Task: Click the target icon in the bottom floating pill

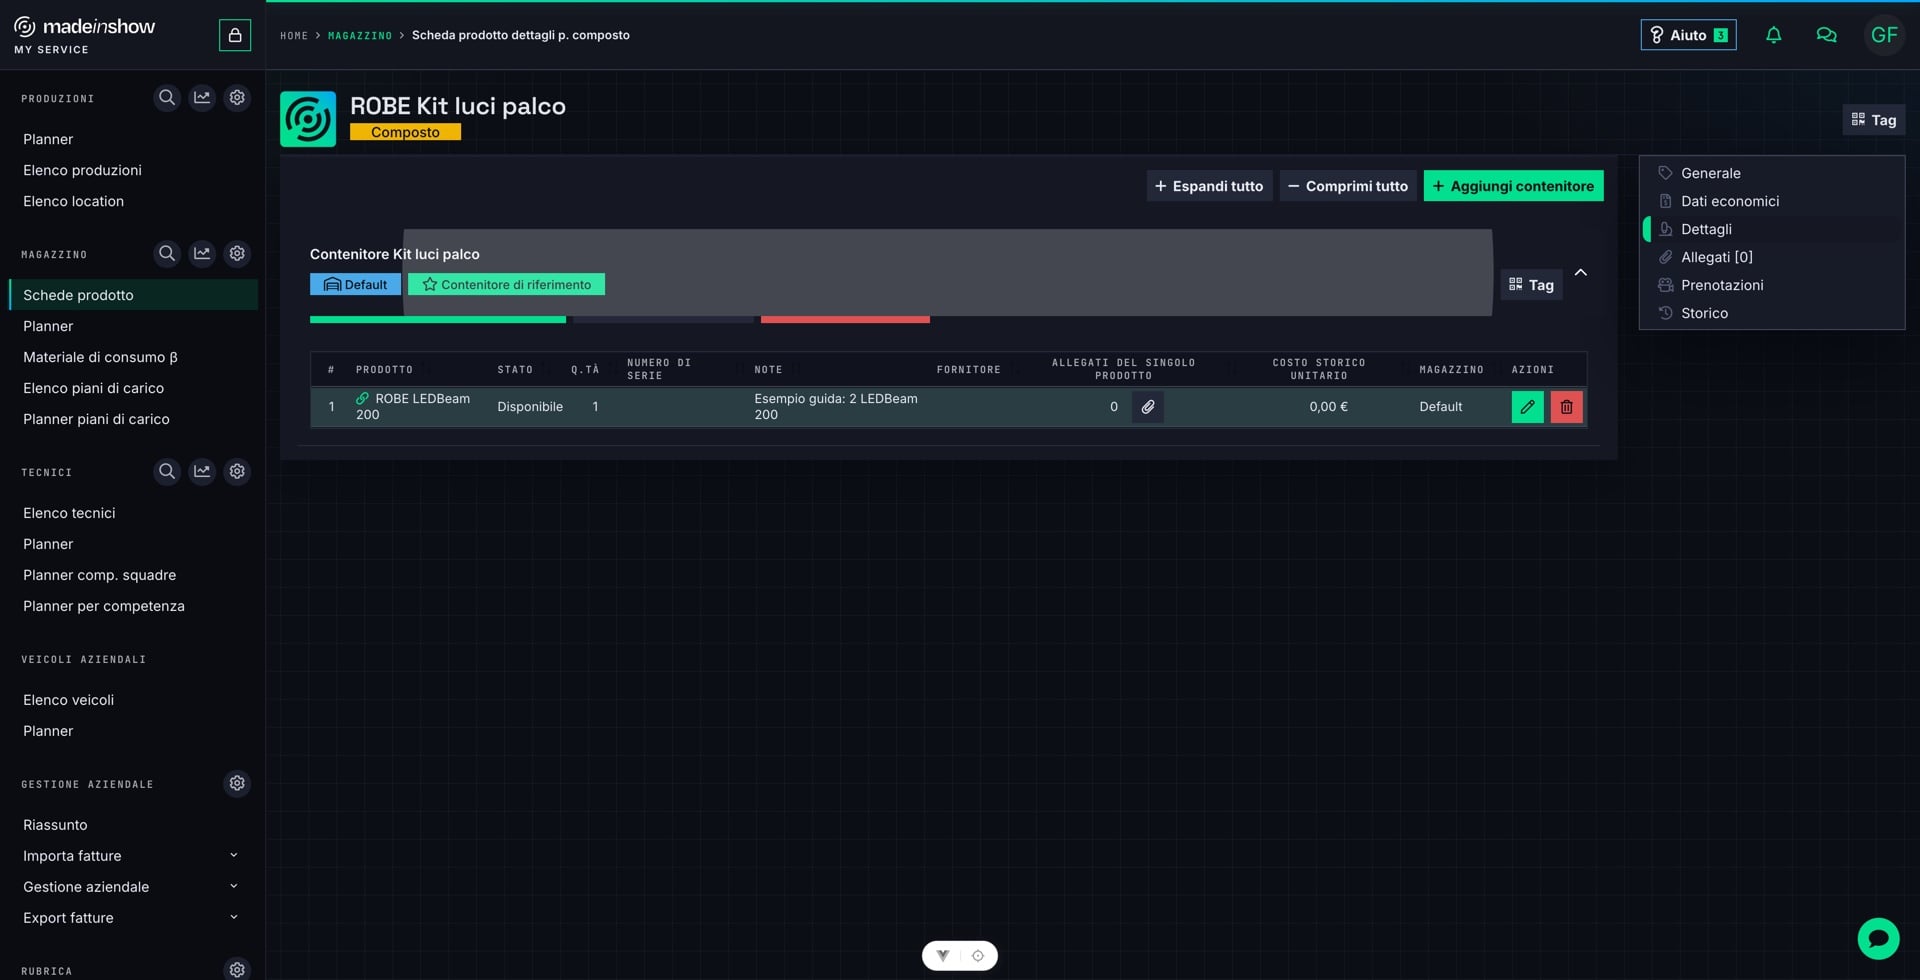Action: [978, 956]
